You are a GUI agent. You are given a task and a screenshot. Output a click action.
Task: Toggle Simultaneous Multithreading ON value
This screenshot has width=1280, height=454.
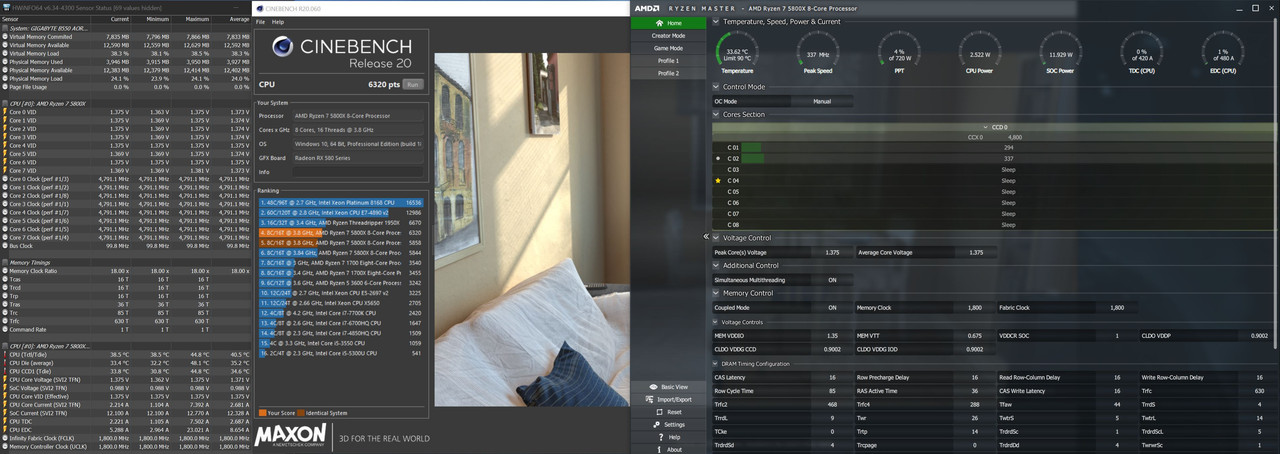coord(832,280)
